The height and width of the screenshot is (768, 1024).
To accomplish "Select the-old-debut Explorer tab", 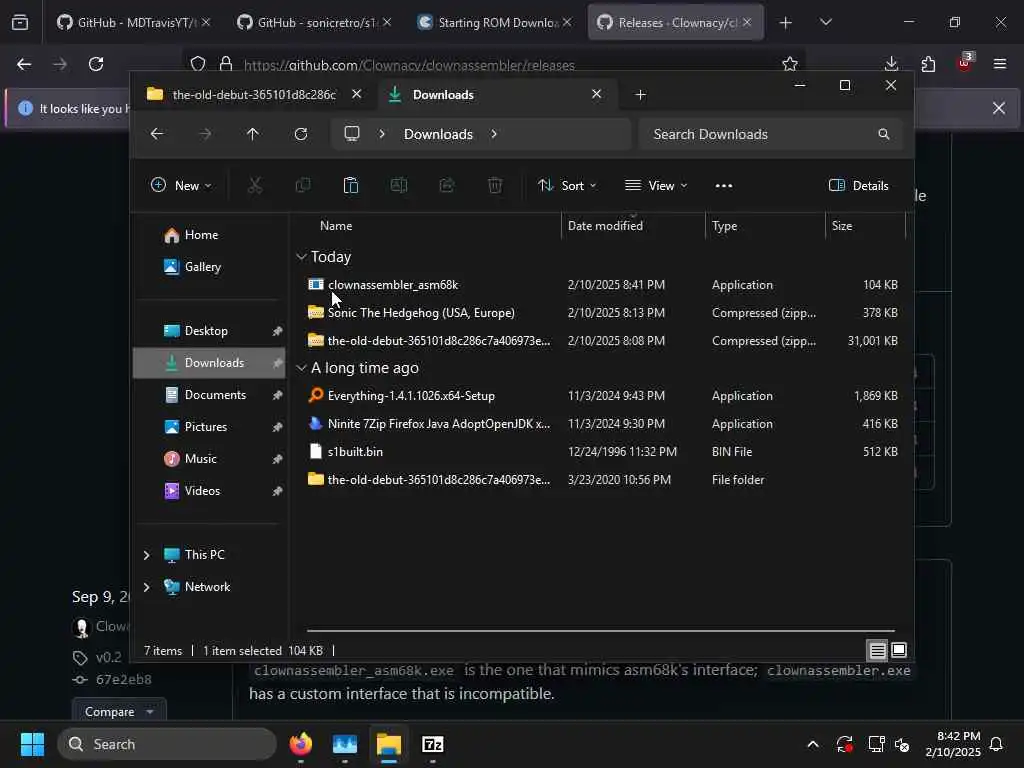I will (x=254, y=95).
